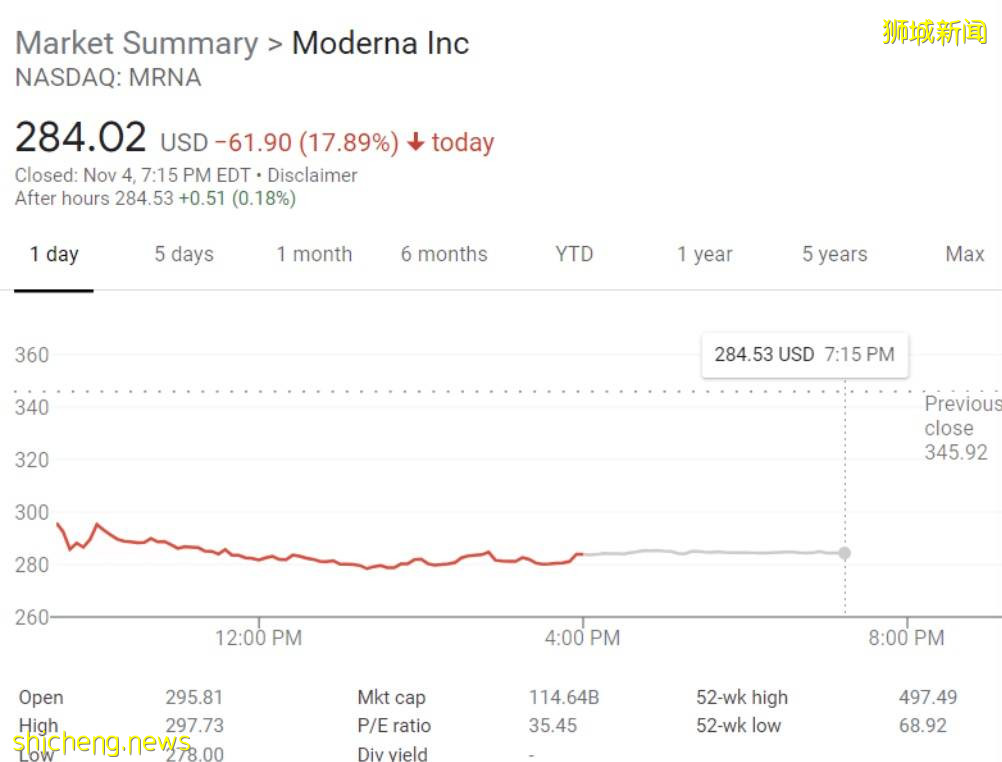
Task: Click the gray marker dot on chart
Action: point(845,553)
